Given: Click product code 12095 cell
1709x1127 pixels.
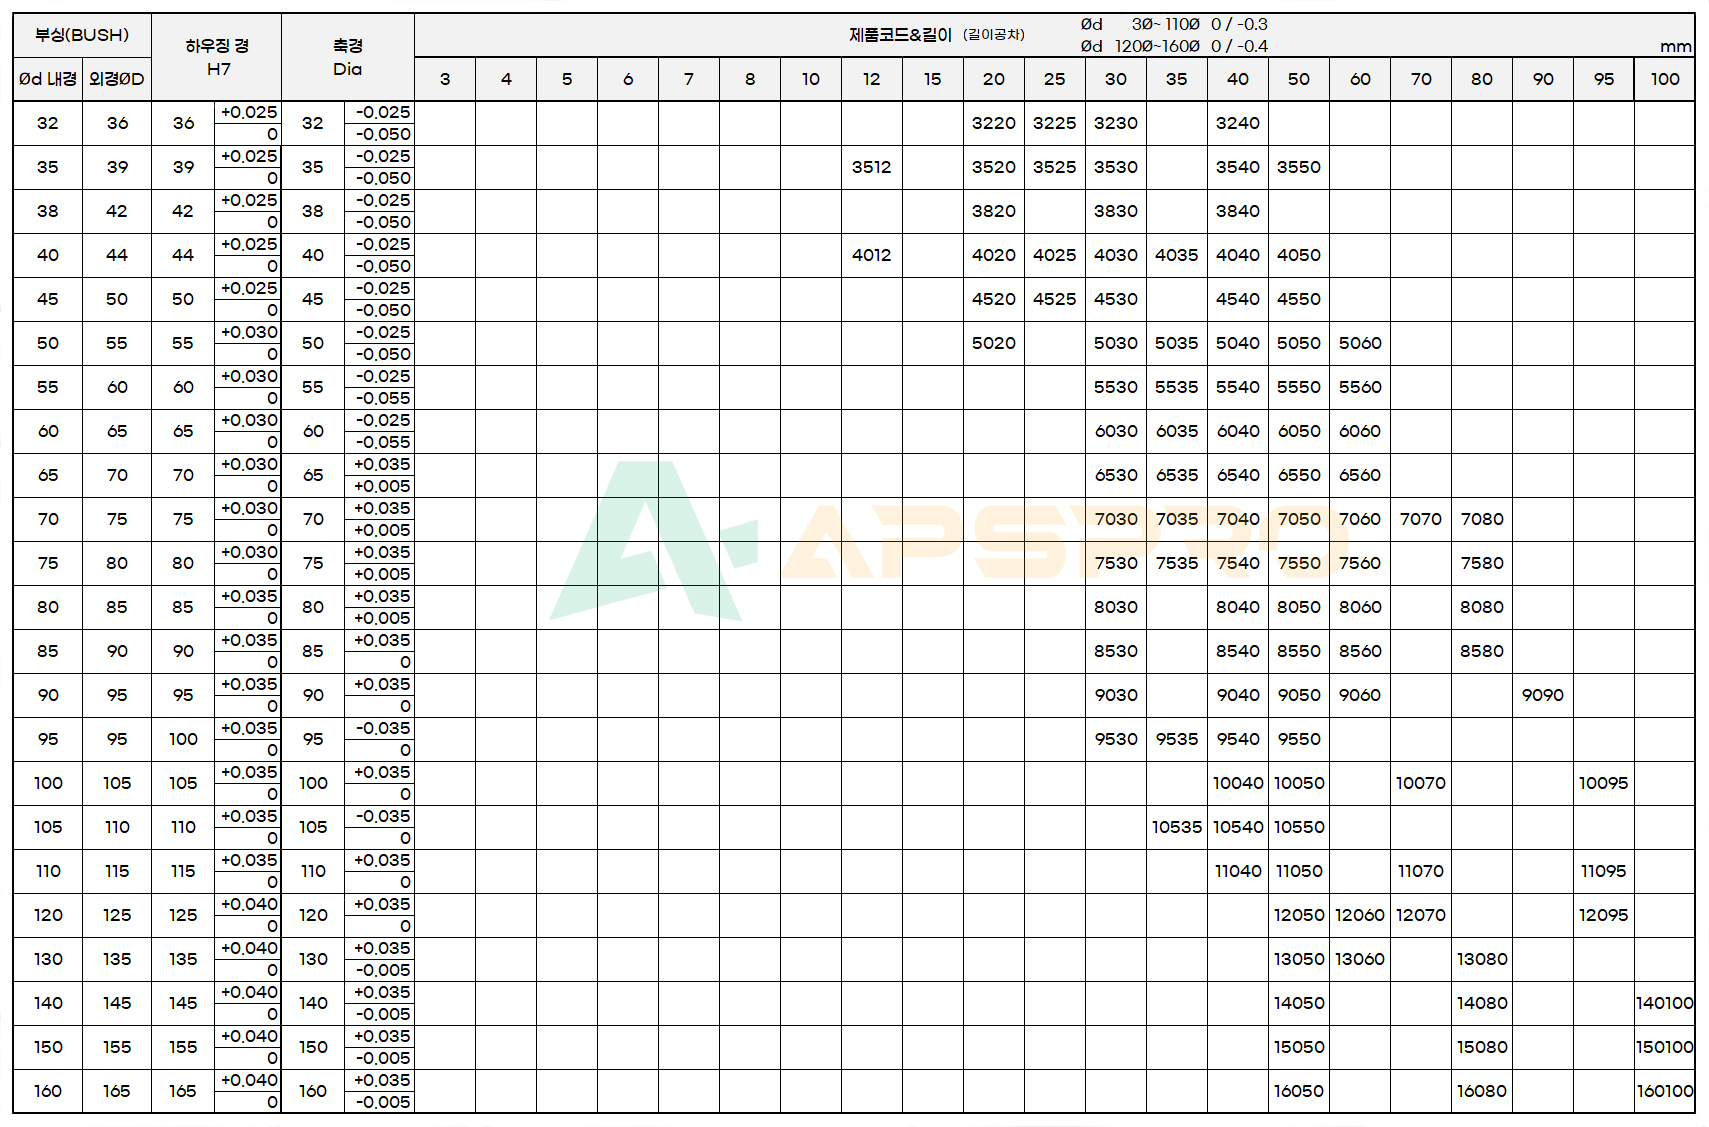Looking at the screenshot, I should (x=1603, y=915).
